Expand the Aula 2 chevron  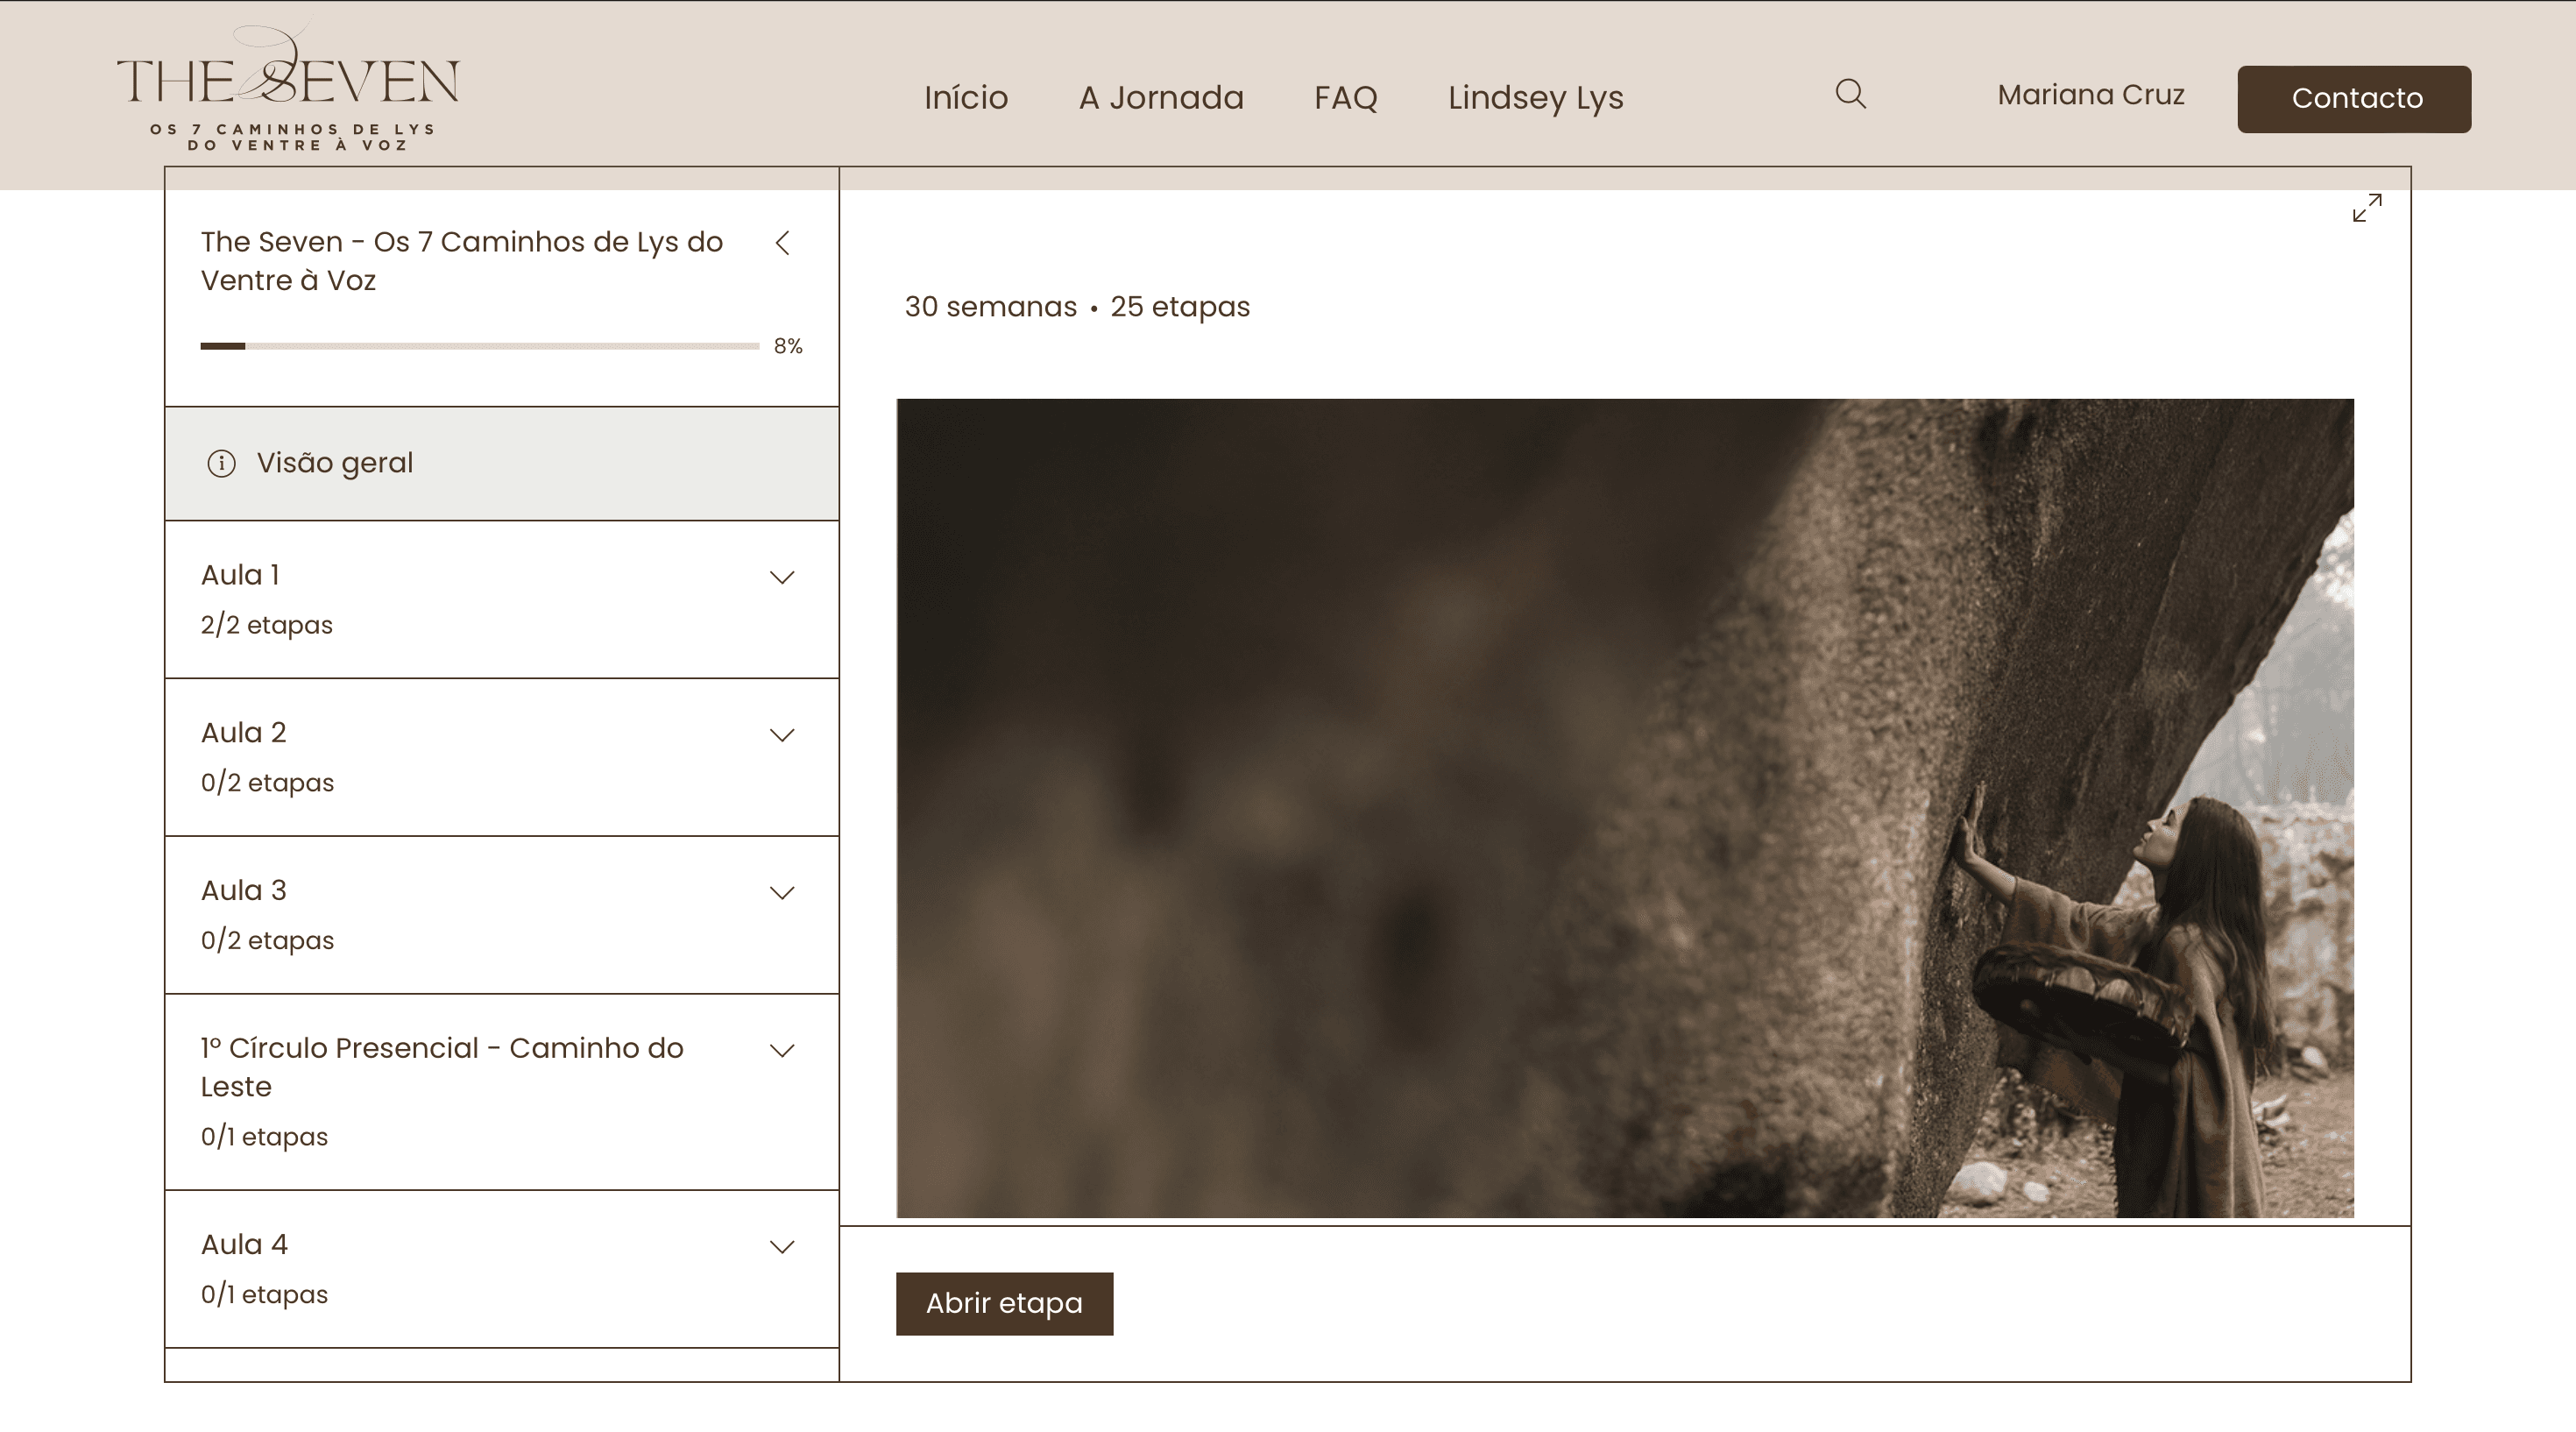pyautogui.click(x=781, y=735)
